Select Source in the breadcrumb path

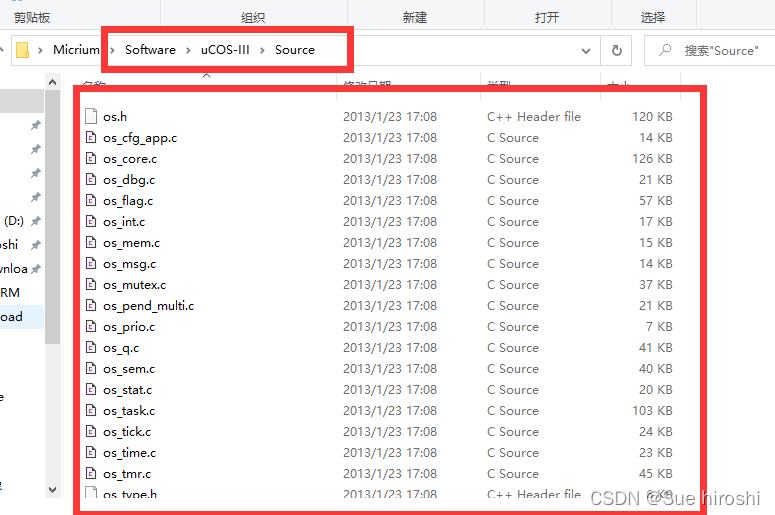tap(295, 50)
